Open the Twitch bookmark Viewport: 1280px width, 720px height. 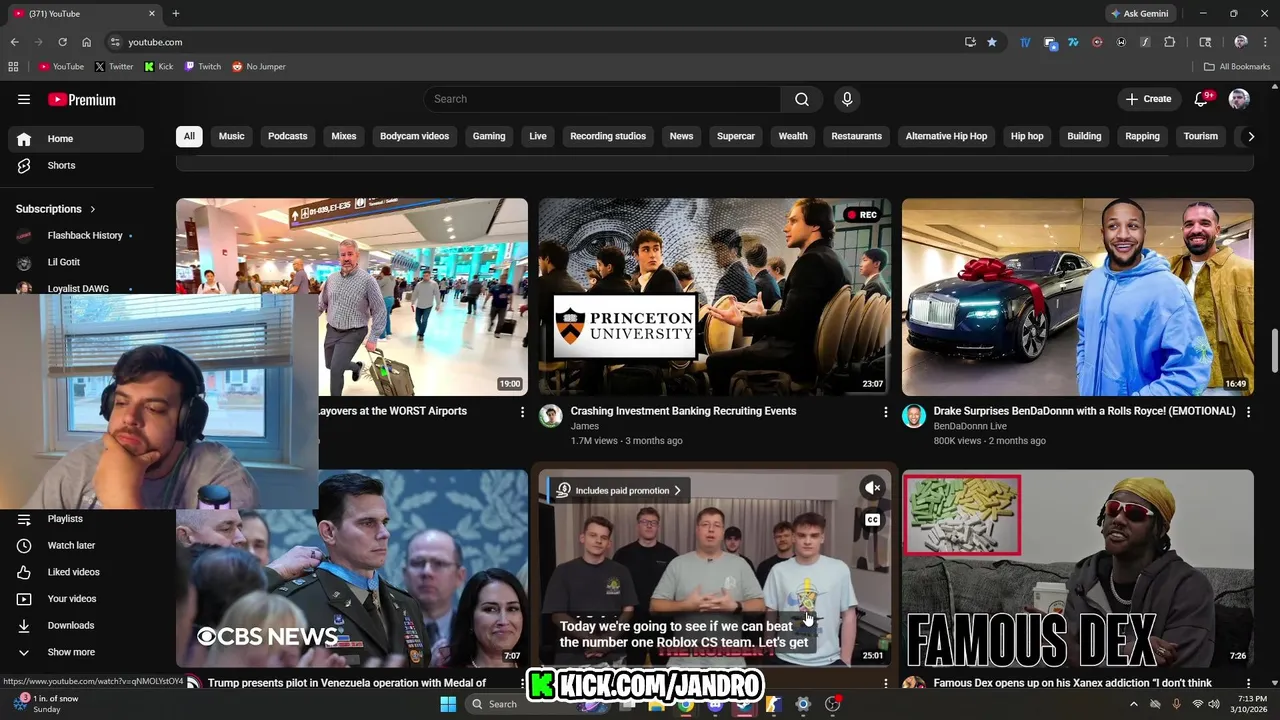203,66
